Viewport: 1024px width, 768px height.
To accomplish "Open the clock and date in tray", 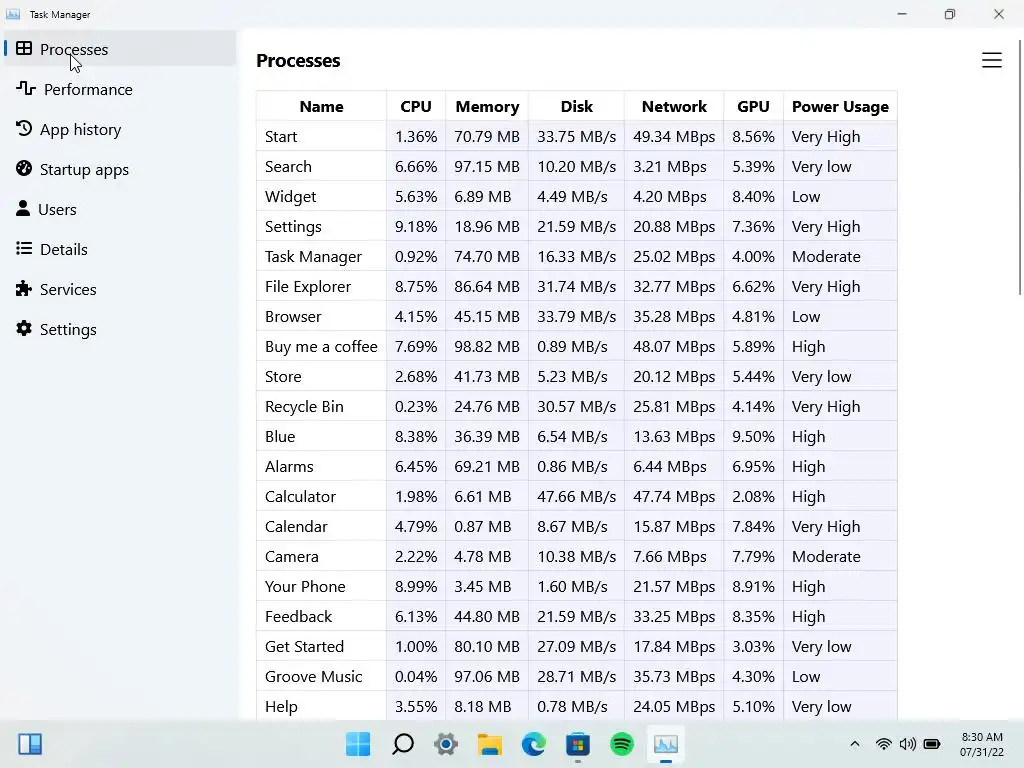I will [x=981, y=744].
